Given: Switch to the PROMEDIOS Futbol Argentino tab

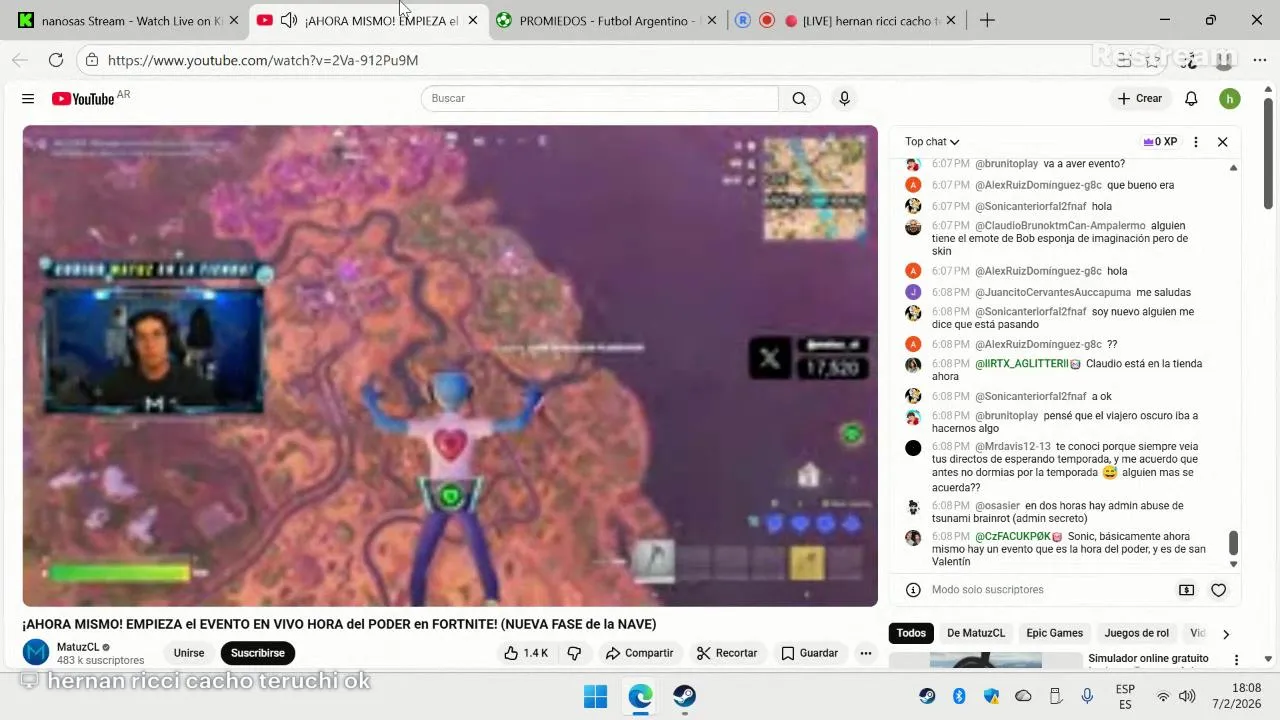Looking at the screenshot, I should point(607,20).
